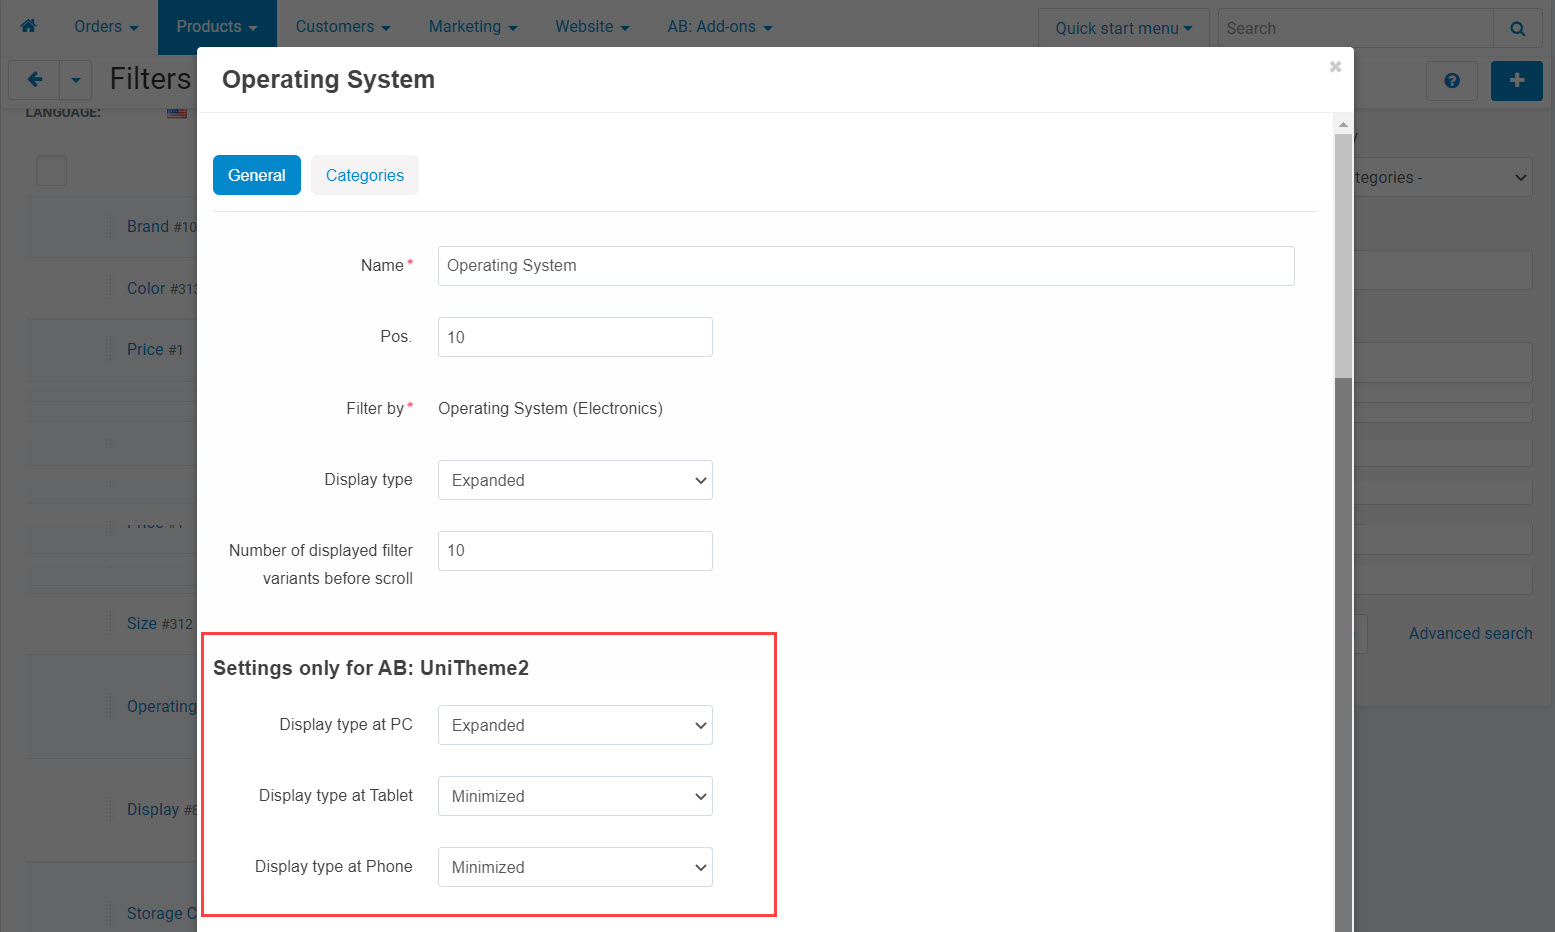The image size is (1555, 932).
Task: Open the Website menu
Action: [592, 27]
